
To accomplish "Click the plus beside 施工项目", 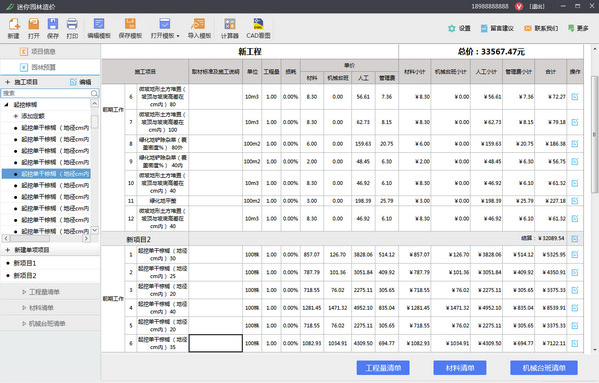I will [7, 82].
